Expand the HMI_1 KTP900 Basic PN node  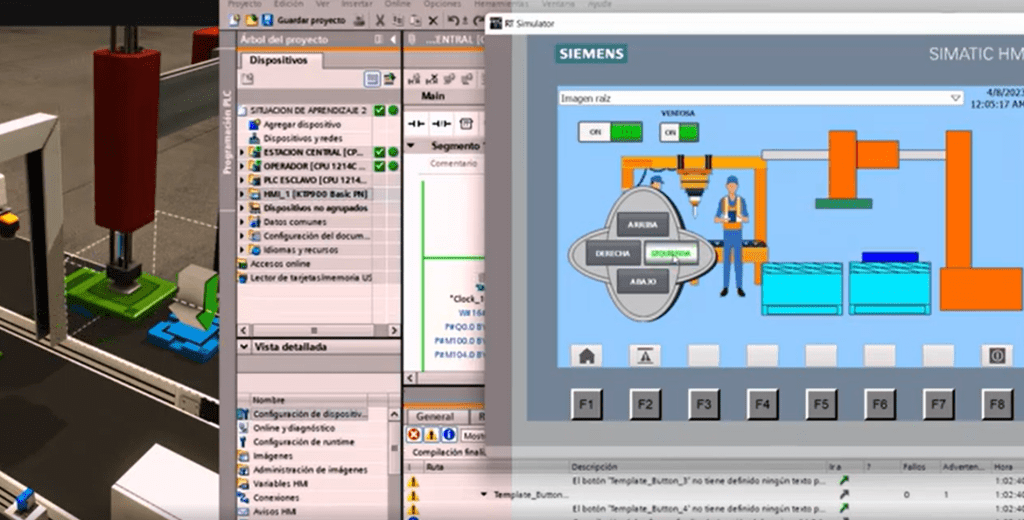point(243,193)
